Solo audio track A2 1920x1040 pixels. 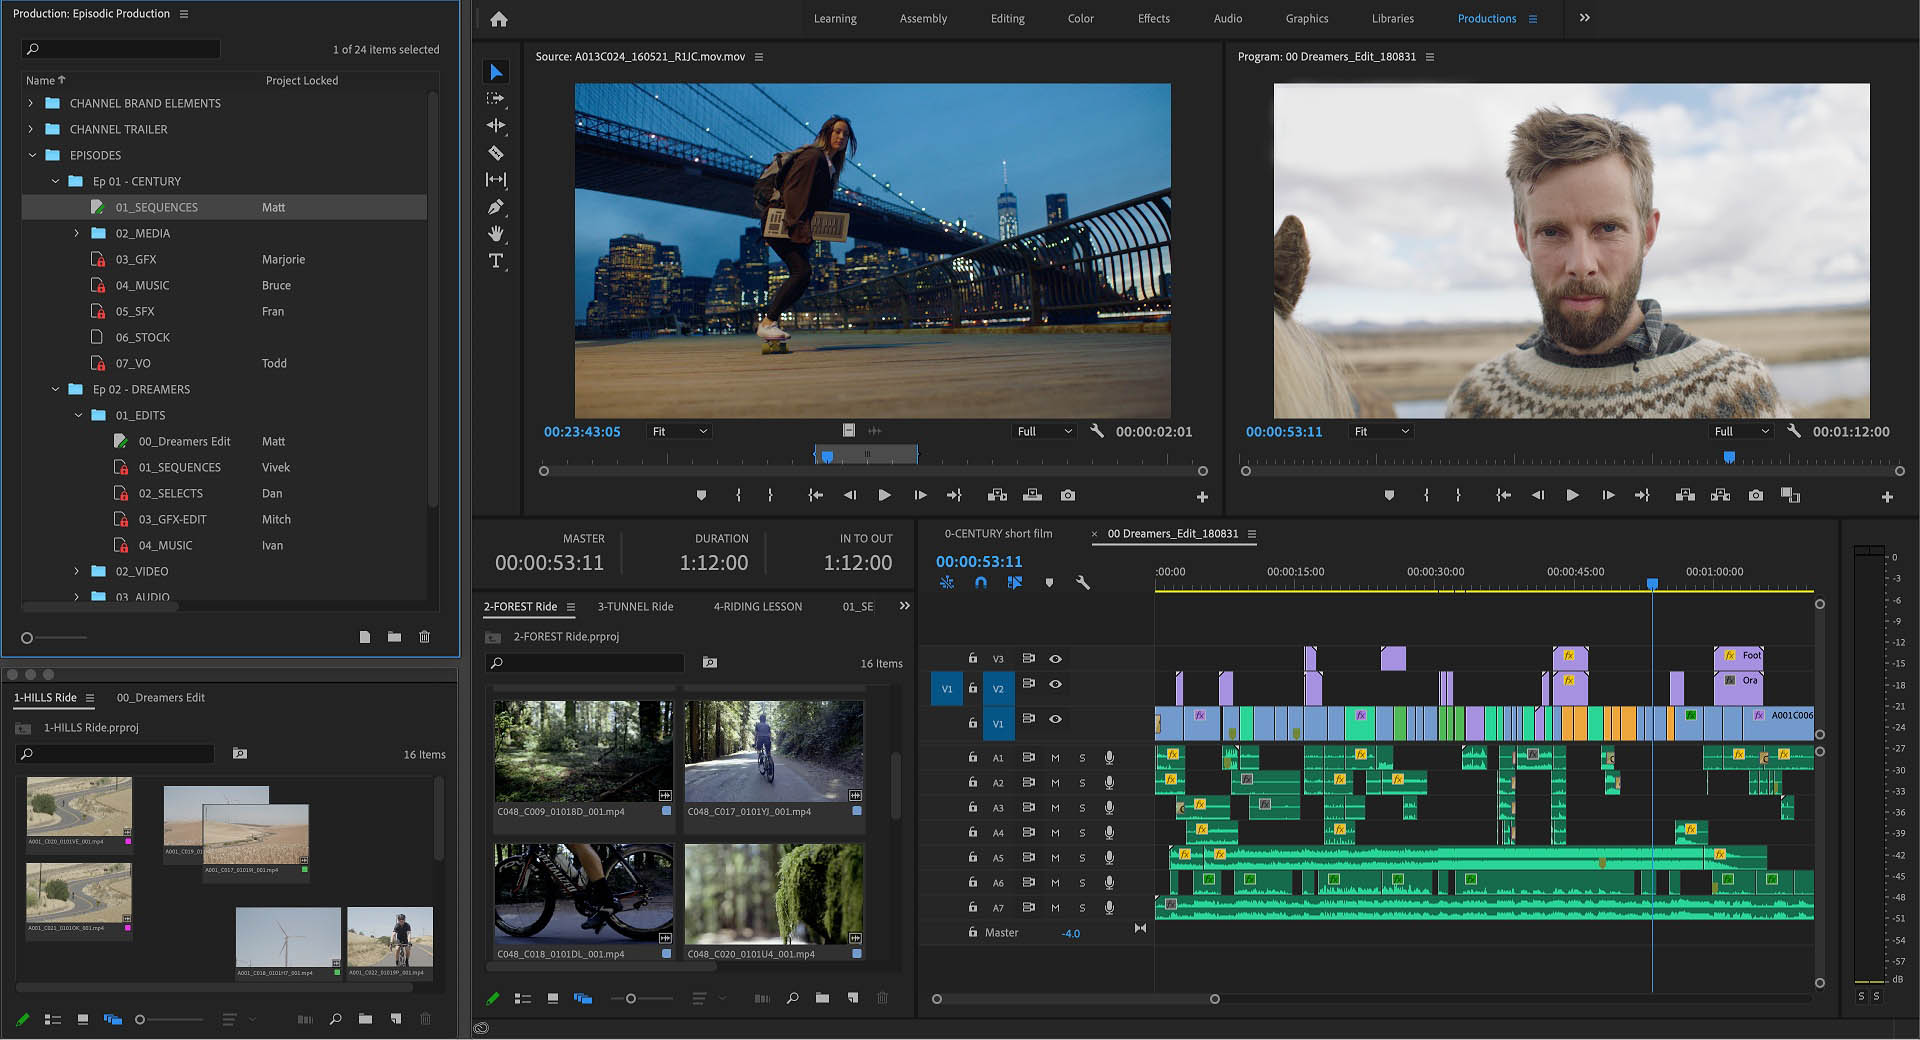(x=1081, y=782)
